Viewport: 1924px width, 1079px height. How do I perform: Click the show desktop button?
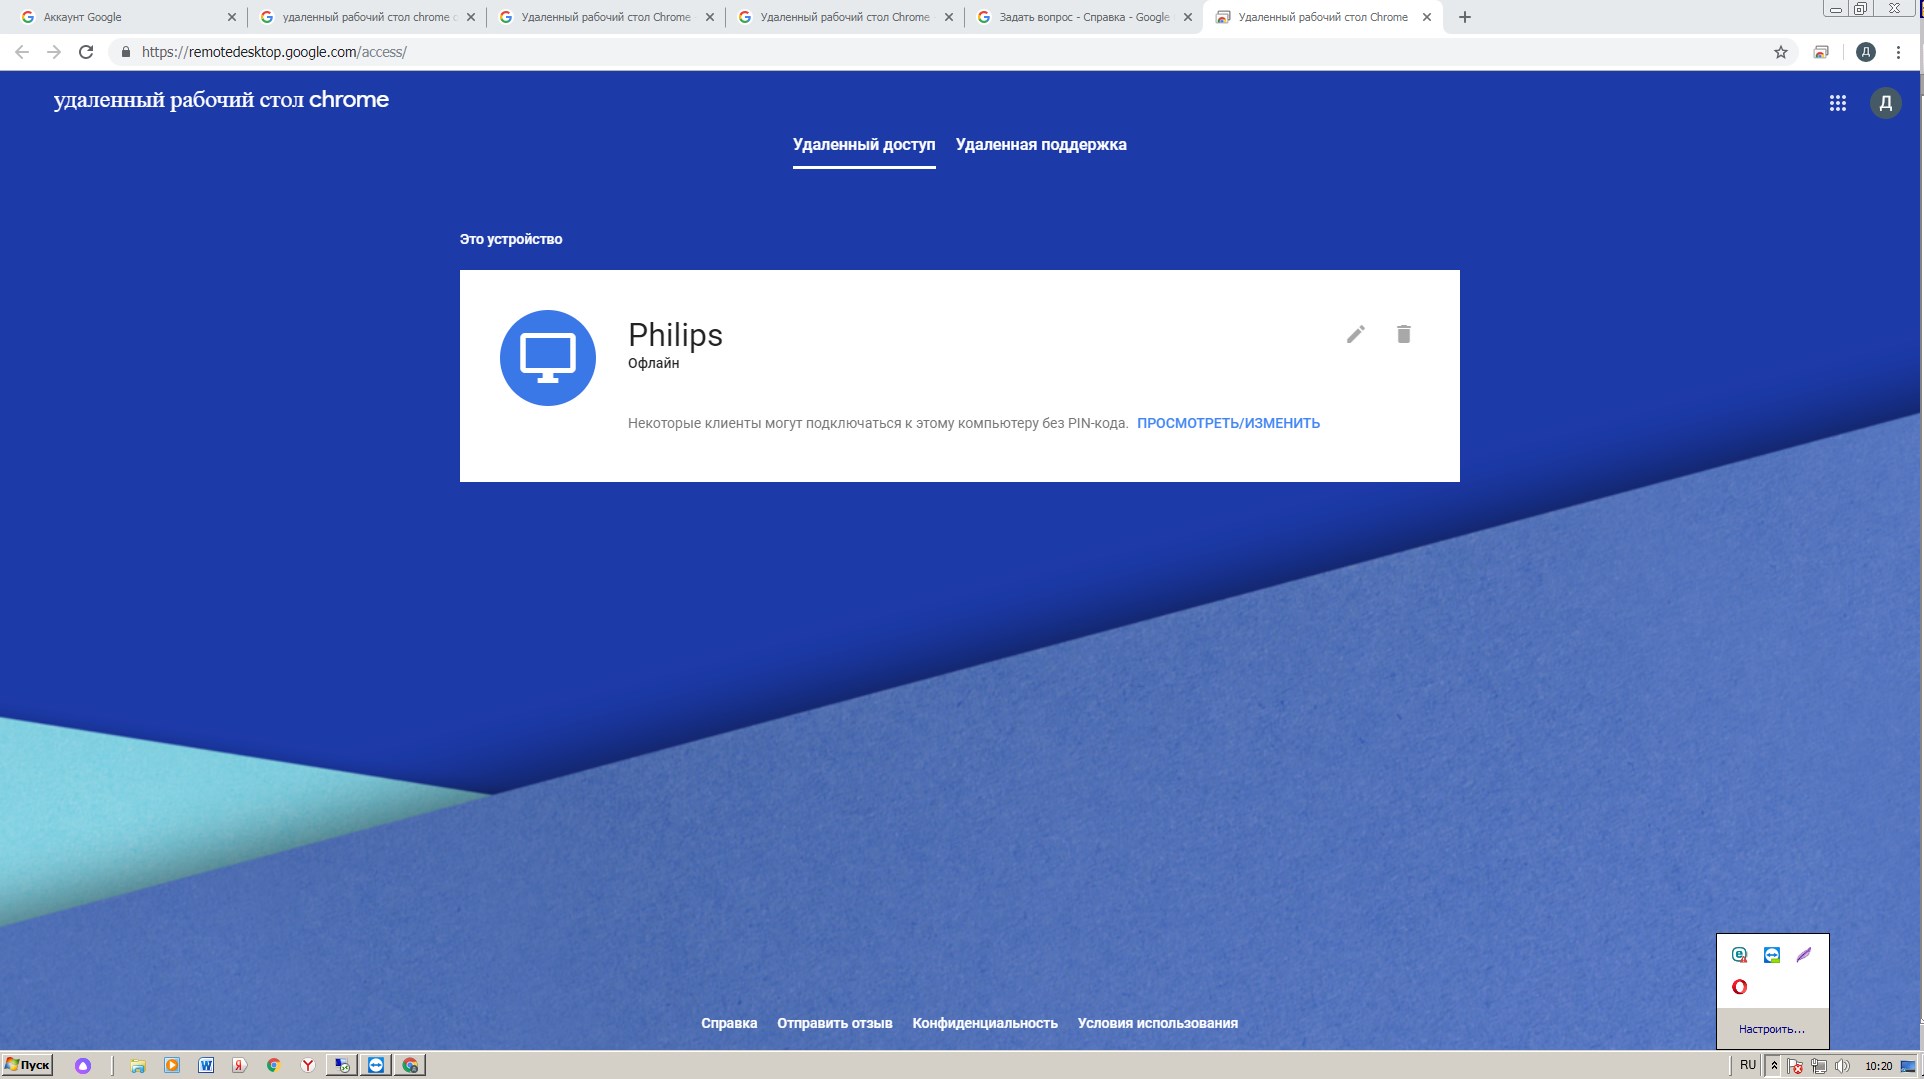coord(1908,1066)
